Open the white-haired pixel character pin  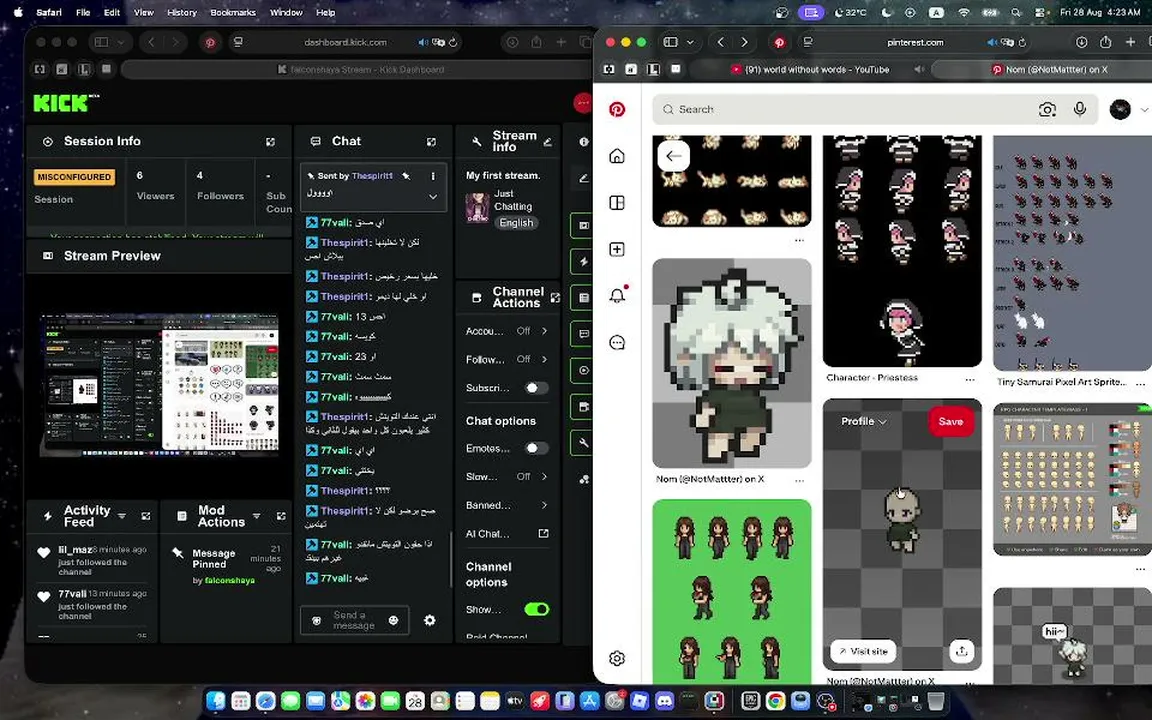tap(732, 363)
